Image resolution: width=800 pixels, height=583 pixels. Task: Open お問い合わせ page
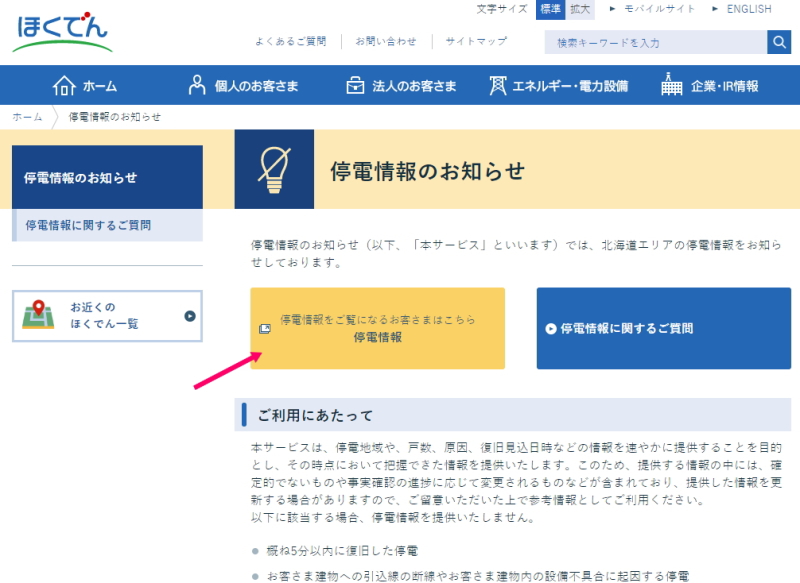pos(386,42)
